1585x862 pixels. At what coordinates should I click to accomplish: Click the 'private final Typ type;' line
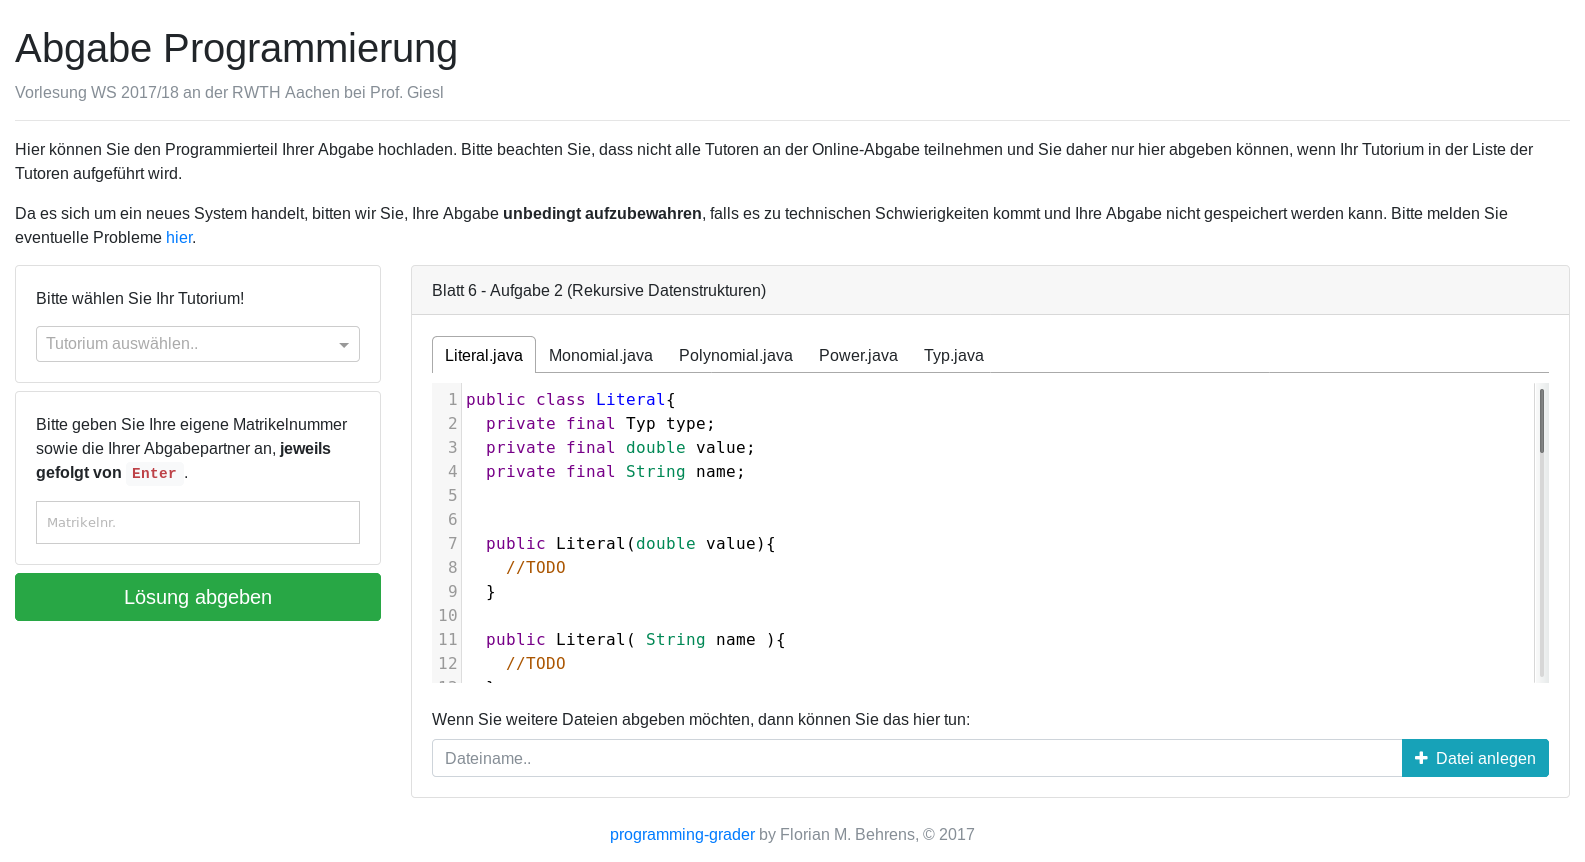tap(601, 423)
